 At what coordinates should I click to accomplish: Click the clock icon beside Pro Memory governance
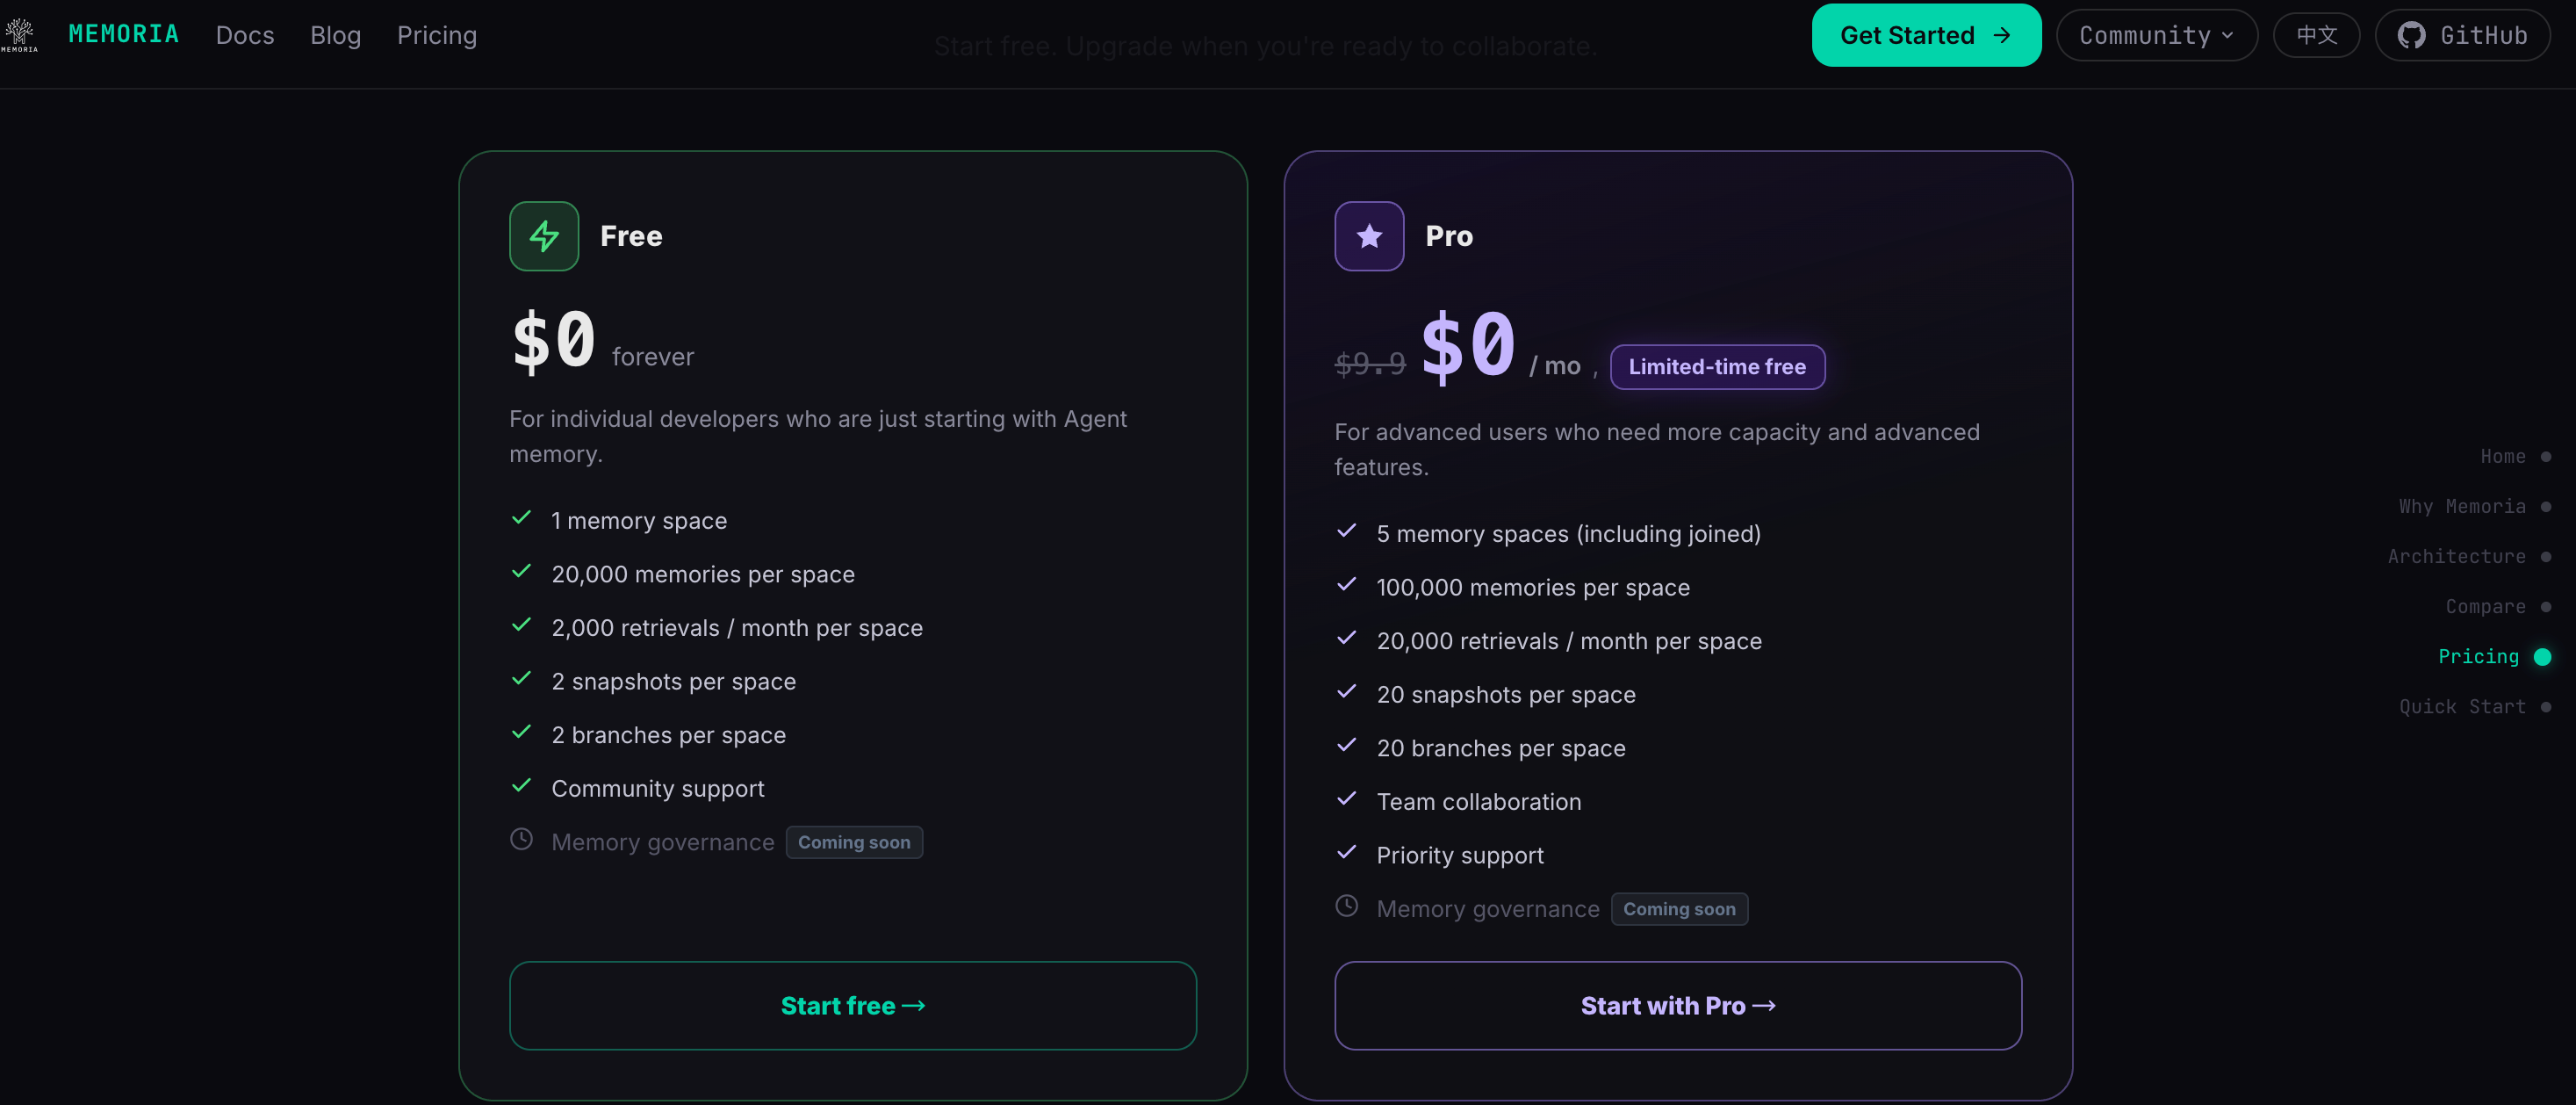coord(1347,907)
